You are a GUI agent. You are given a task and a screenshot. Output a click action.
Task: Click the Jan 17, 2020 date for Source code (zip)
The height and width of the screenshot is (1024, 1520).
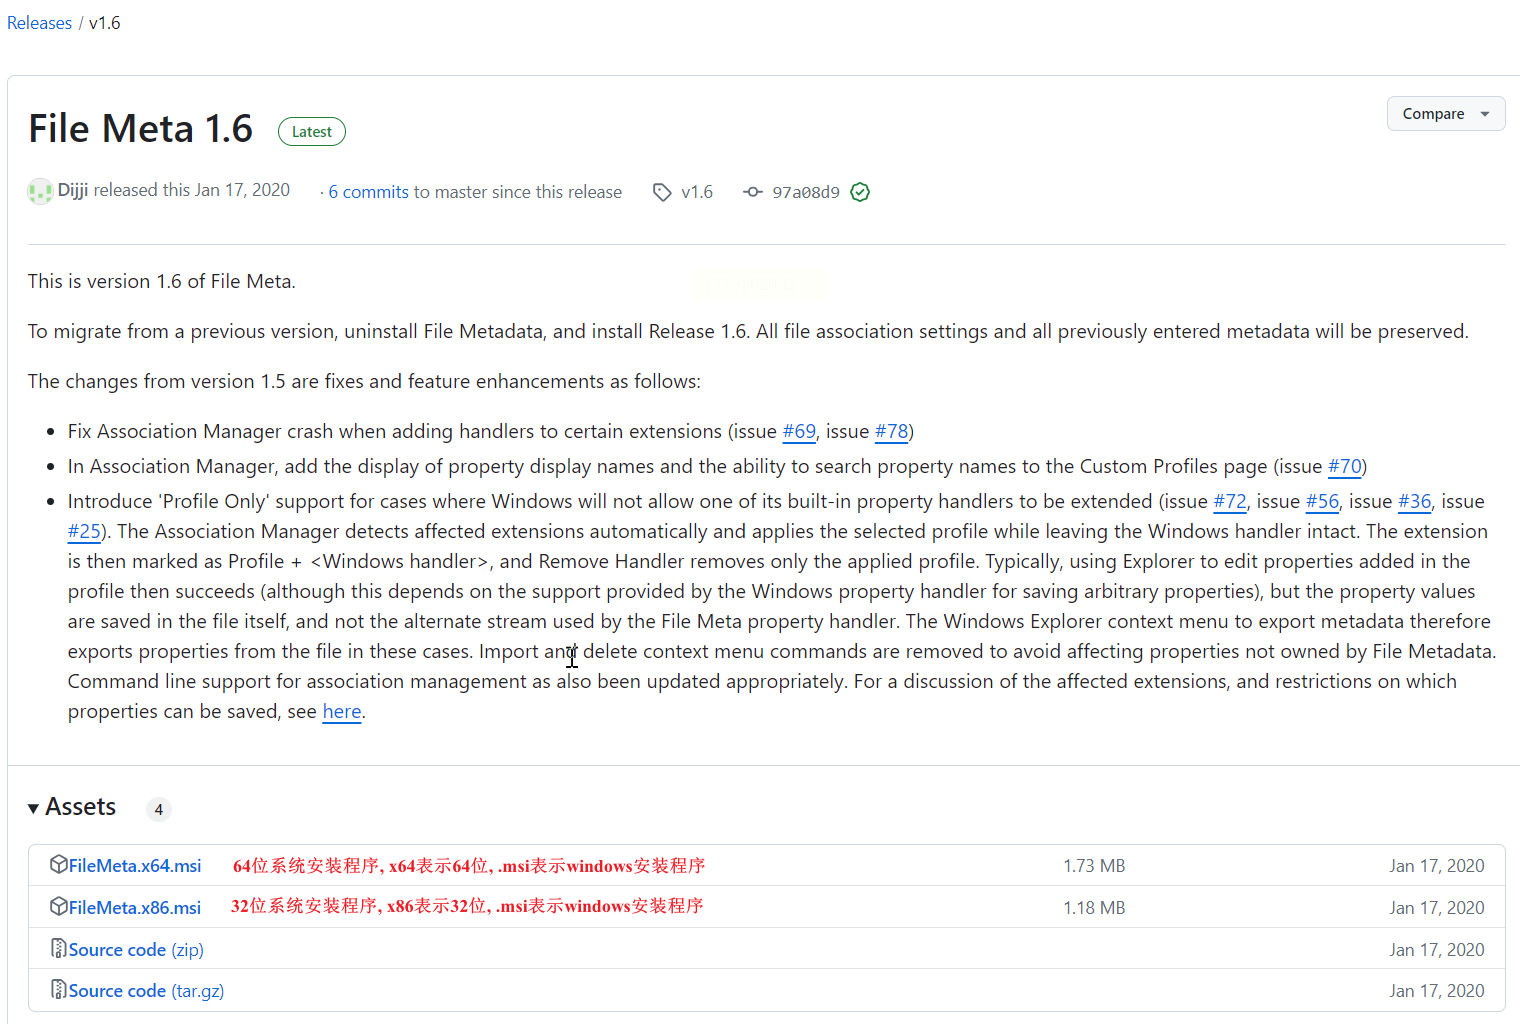coord(1437,949)
